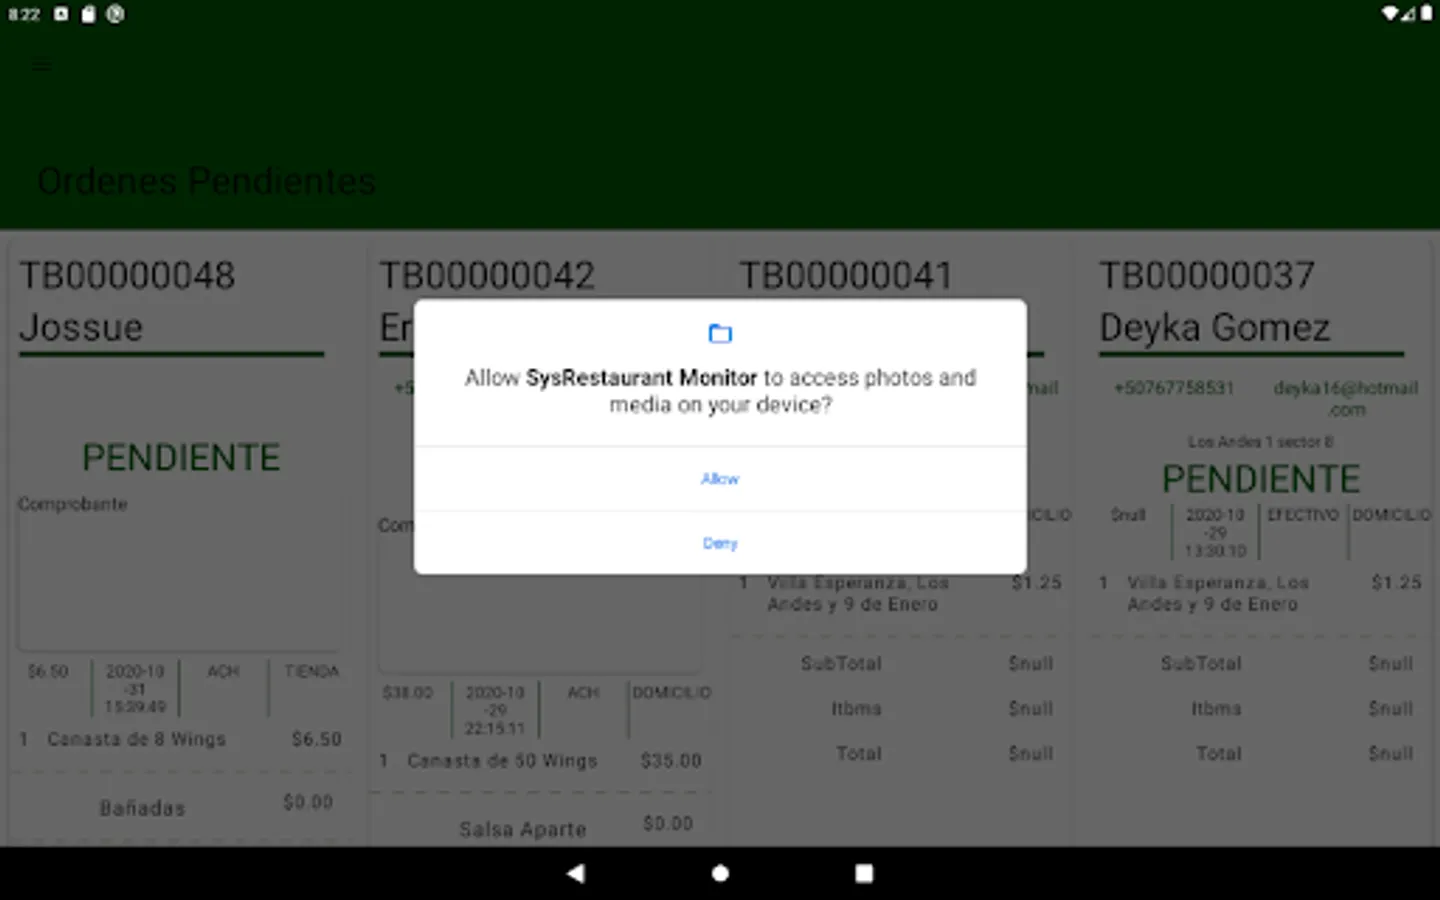Select order TB00000042 header
This screenshot has width=1440, height=900.
pos(487,276)
